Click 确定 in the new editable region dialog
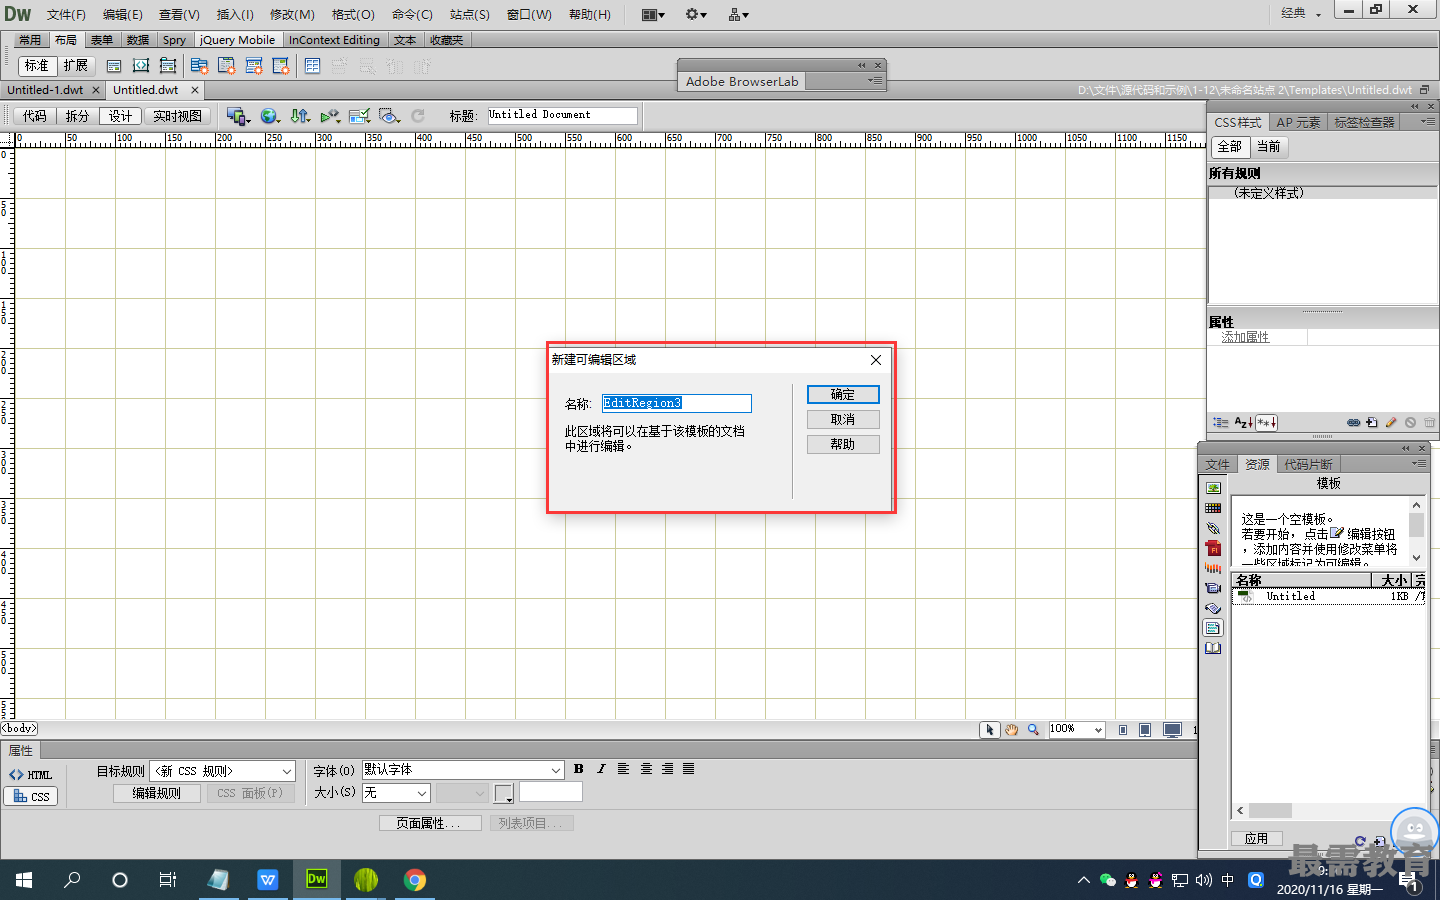1440x900 pixels. coord(843,394)
